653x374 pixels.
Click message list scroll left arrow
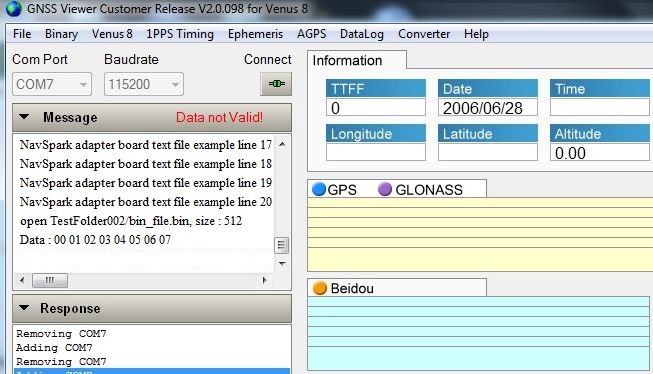coord(22,280)
